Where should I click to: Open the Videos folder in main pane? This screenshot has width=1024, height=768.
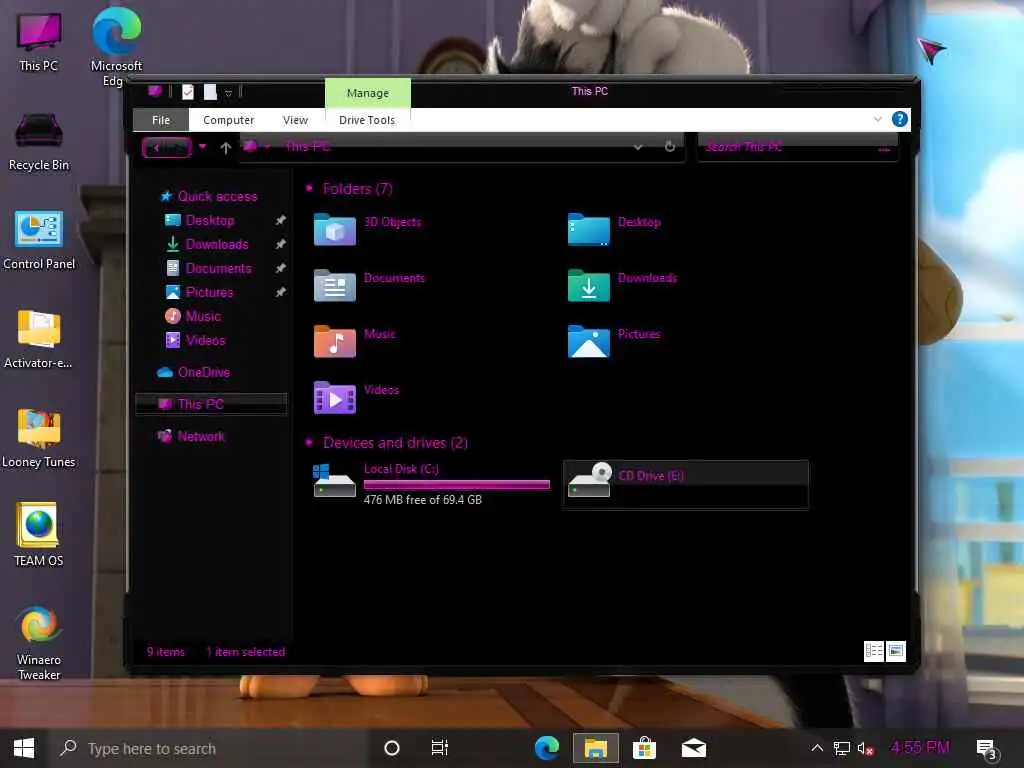pyautogui.click(x=356, y=397)
